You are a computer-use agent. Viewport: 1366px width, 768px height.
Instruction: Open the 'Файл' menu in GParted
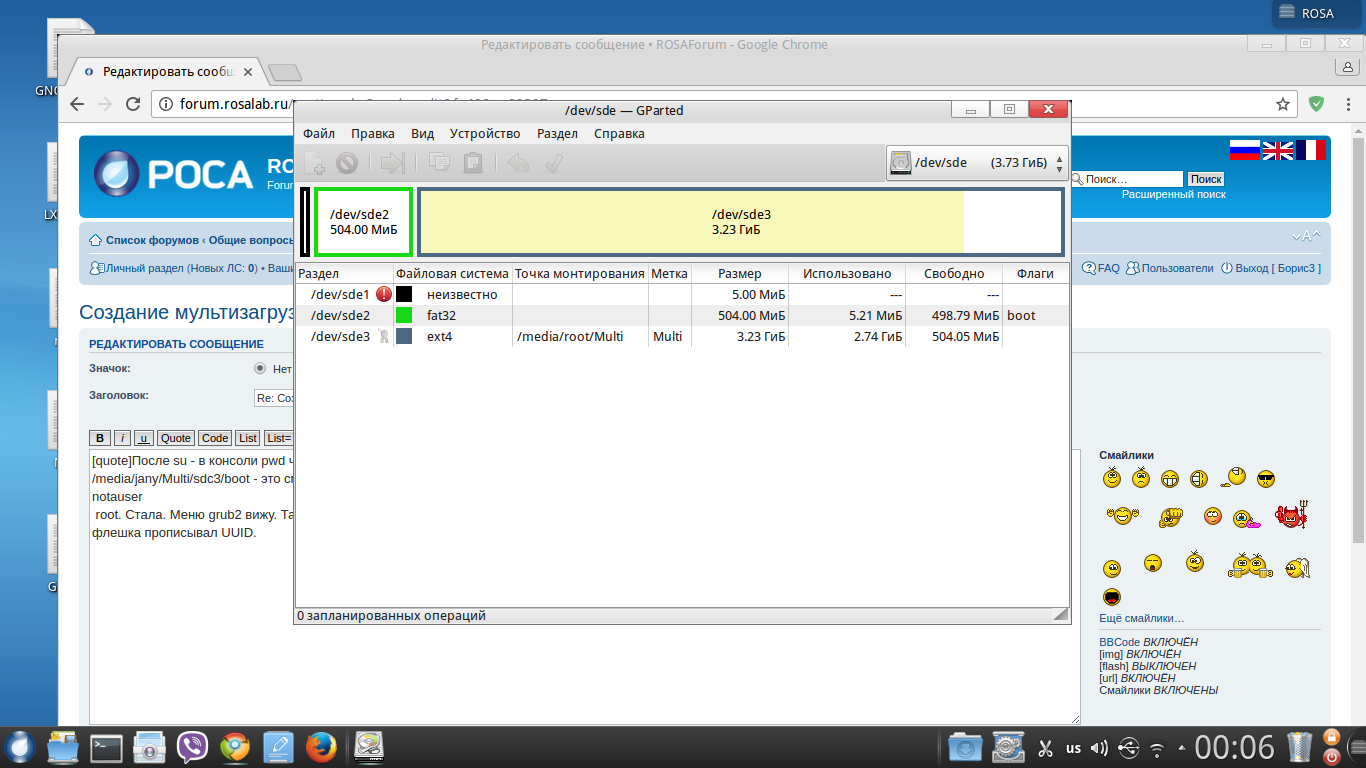319,133
